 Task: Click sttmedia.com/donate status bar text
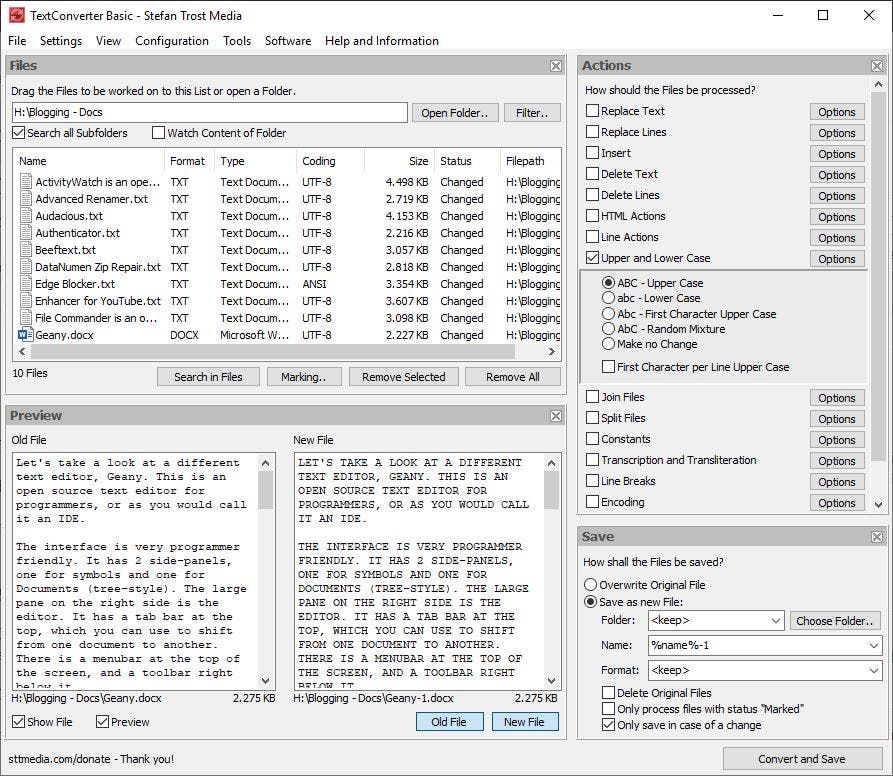(91, 759)
